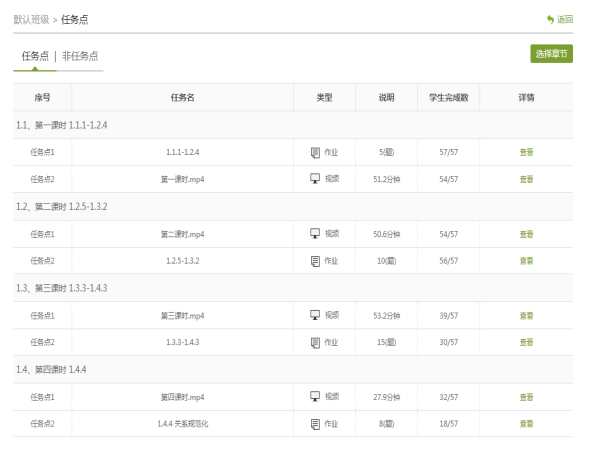Click the green 返回 back arrow icon
The width and height of the screenshot is (601, 457).
(550, 19)
